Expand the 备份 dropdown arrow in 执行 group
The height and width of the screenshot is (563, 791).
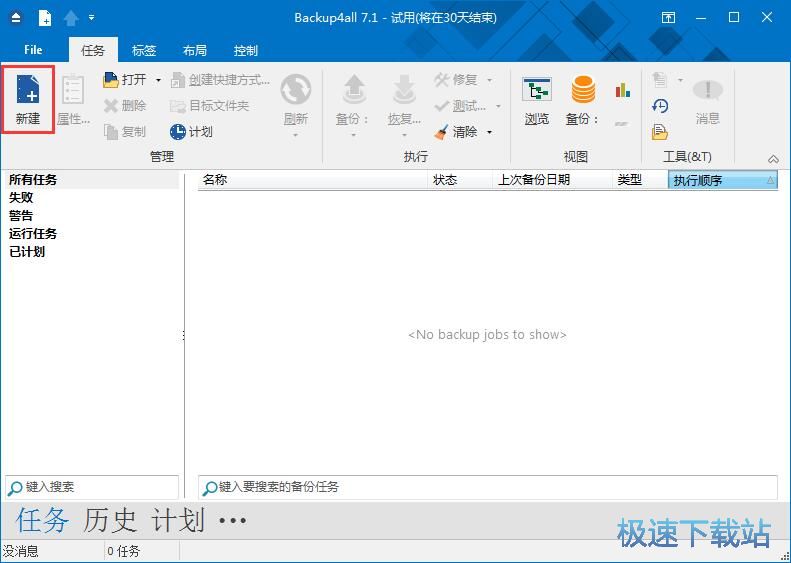(353, 135)
